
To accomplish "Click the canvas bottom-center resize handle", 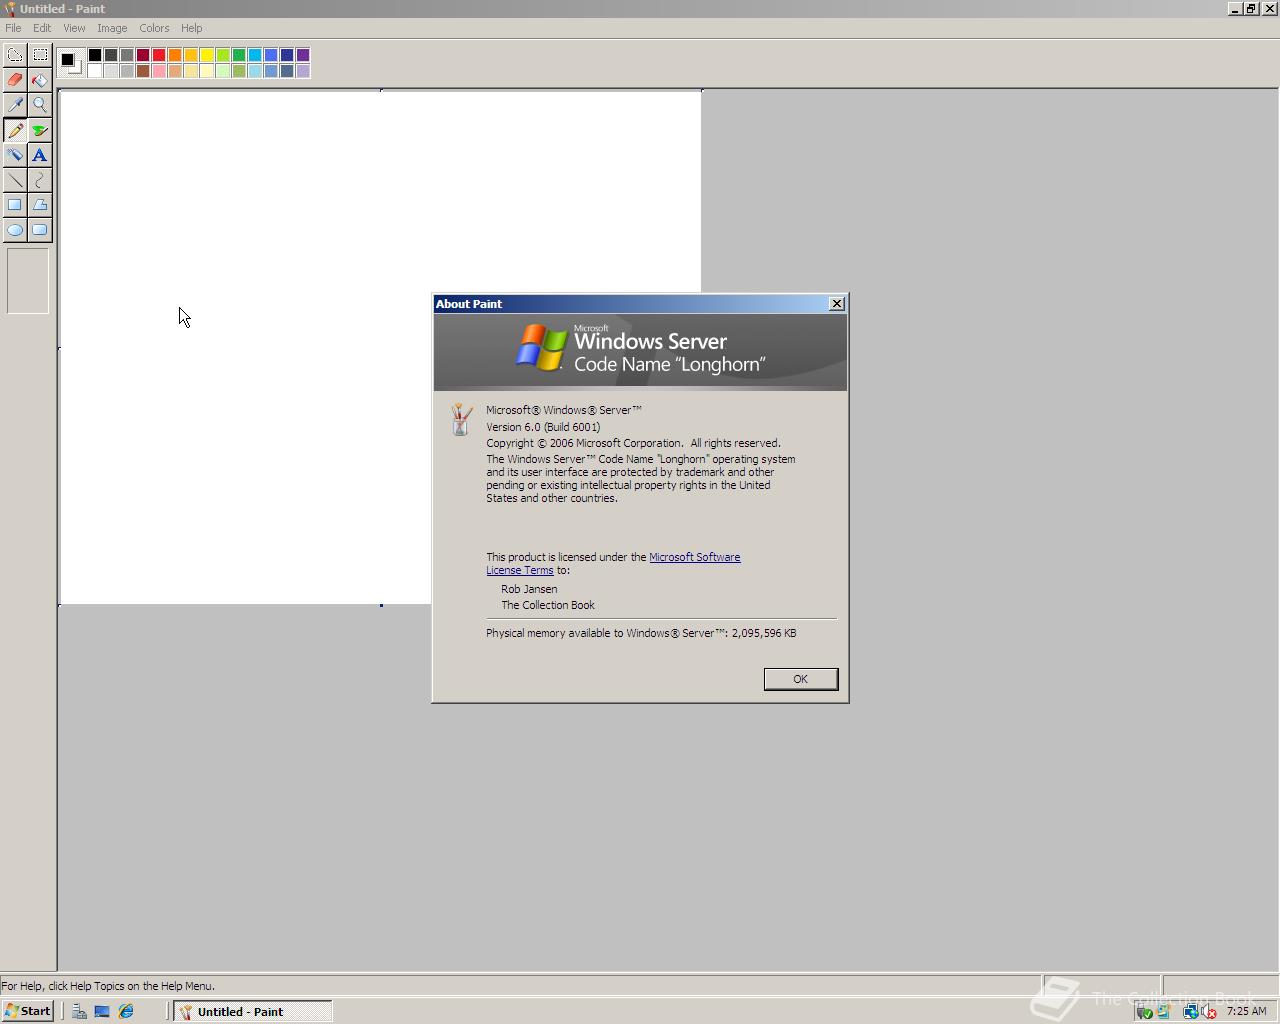I will coord(381,605).
